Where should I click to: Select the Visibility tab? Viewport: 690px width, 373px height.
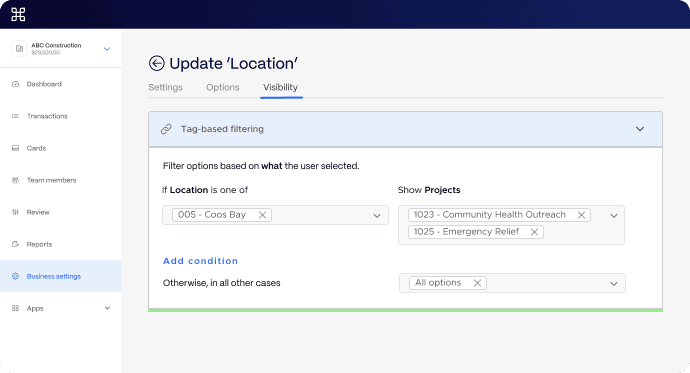coord(280,87)
